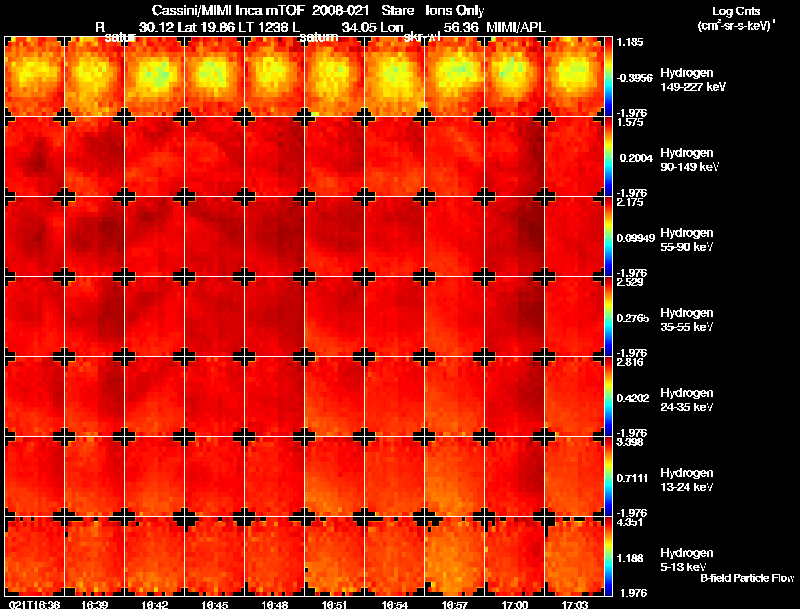Click the 1.185 colorbar maximum value
The width and height of the screenshot is (800, 609).
point(630,42)
